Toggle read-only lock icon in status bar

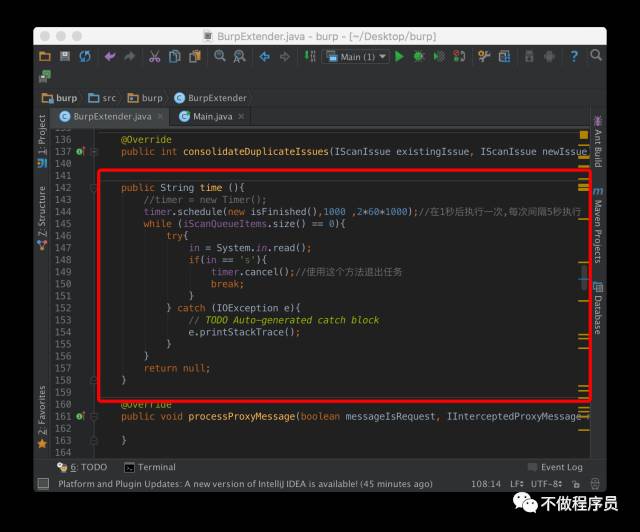(x=576, y=484)
